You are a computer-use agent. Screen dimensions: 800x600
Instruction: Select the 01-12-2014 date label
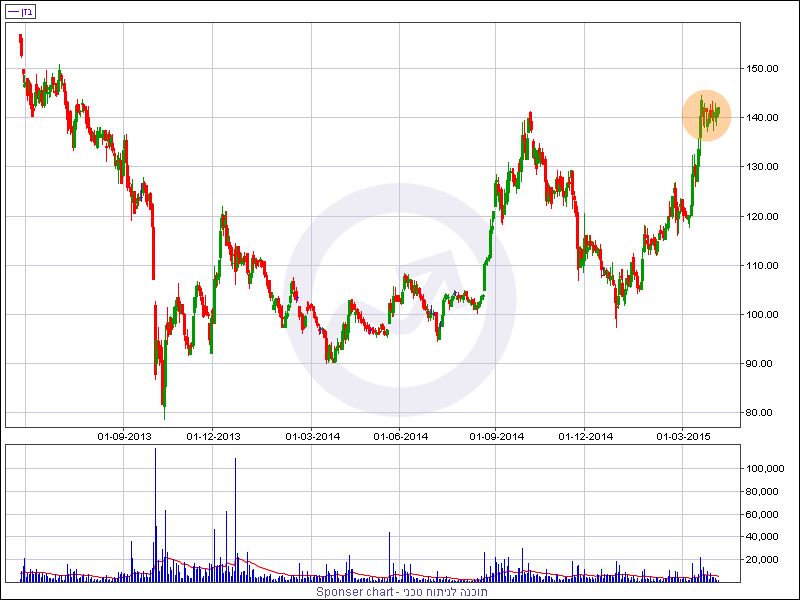[586, 436]
